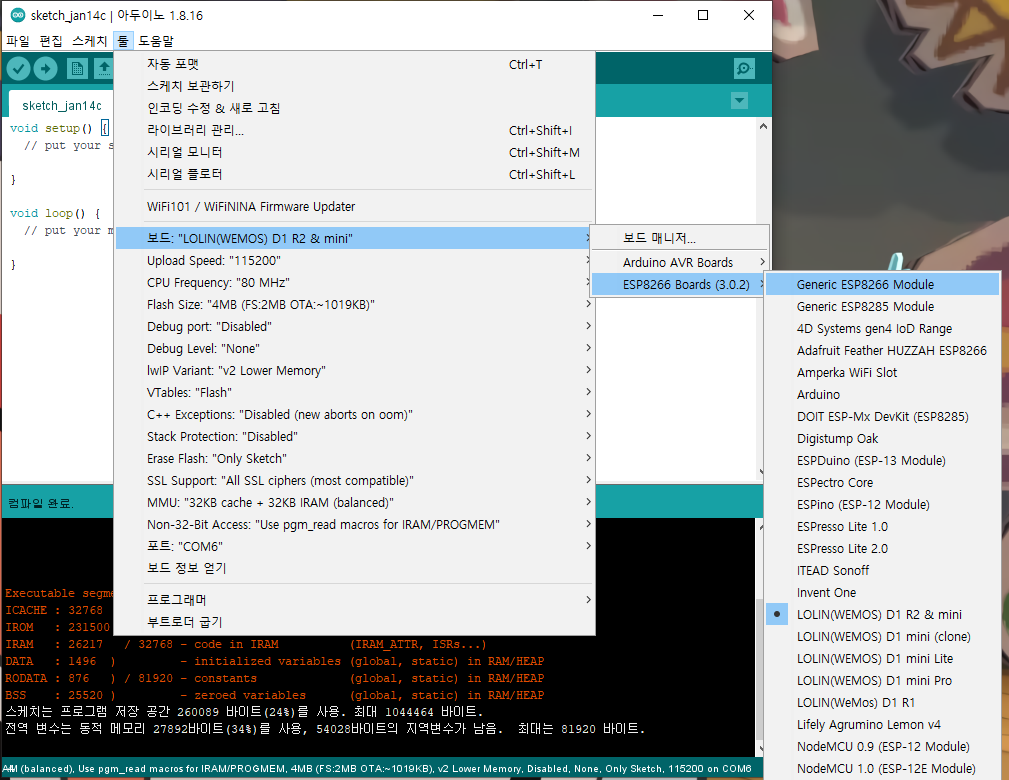Click the status bar board info text

376,768
